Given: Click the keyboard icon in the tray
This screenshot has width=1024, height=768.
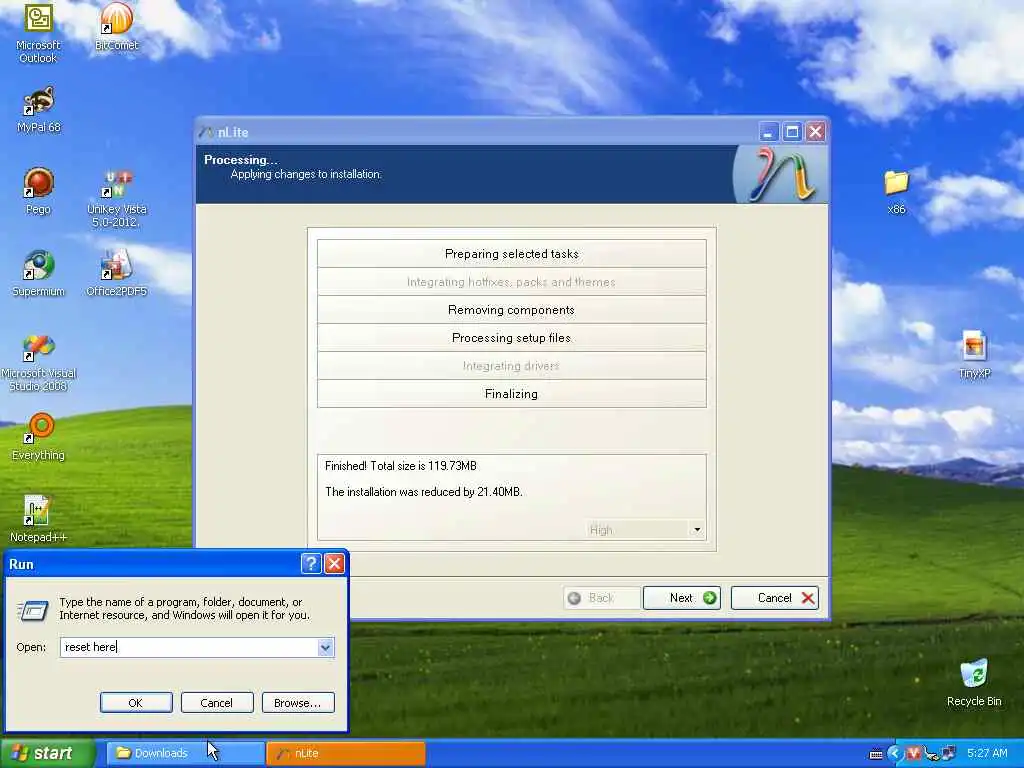Looking at the screenshot, I should click(x=876, y=754).
